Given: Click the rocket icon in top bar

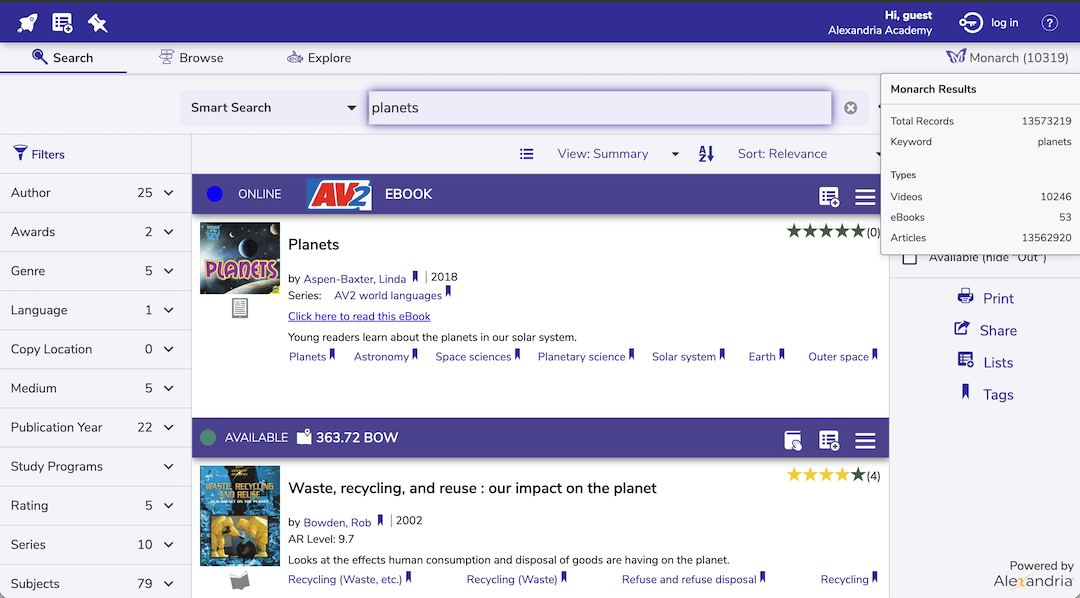Looking at the screenshot, I should point(28,22).
